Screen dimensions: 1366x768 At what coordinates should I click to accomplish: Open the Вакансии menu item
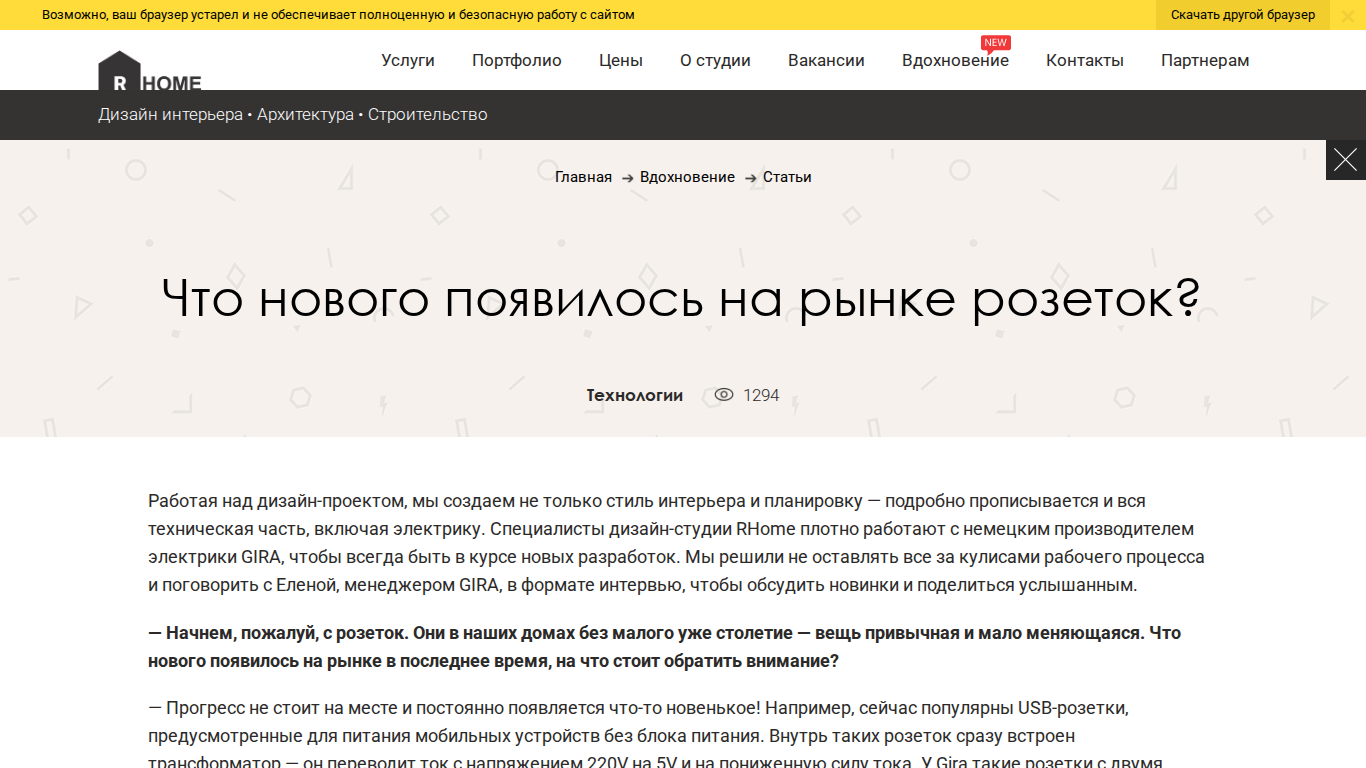click(x=826, y=60)
